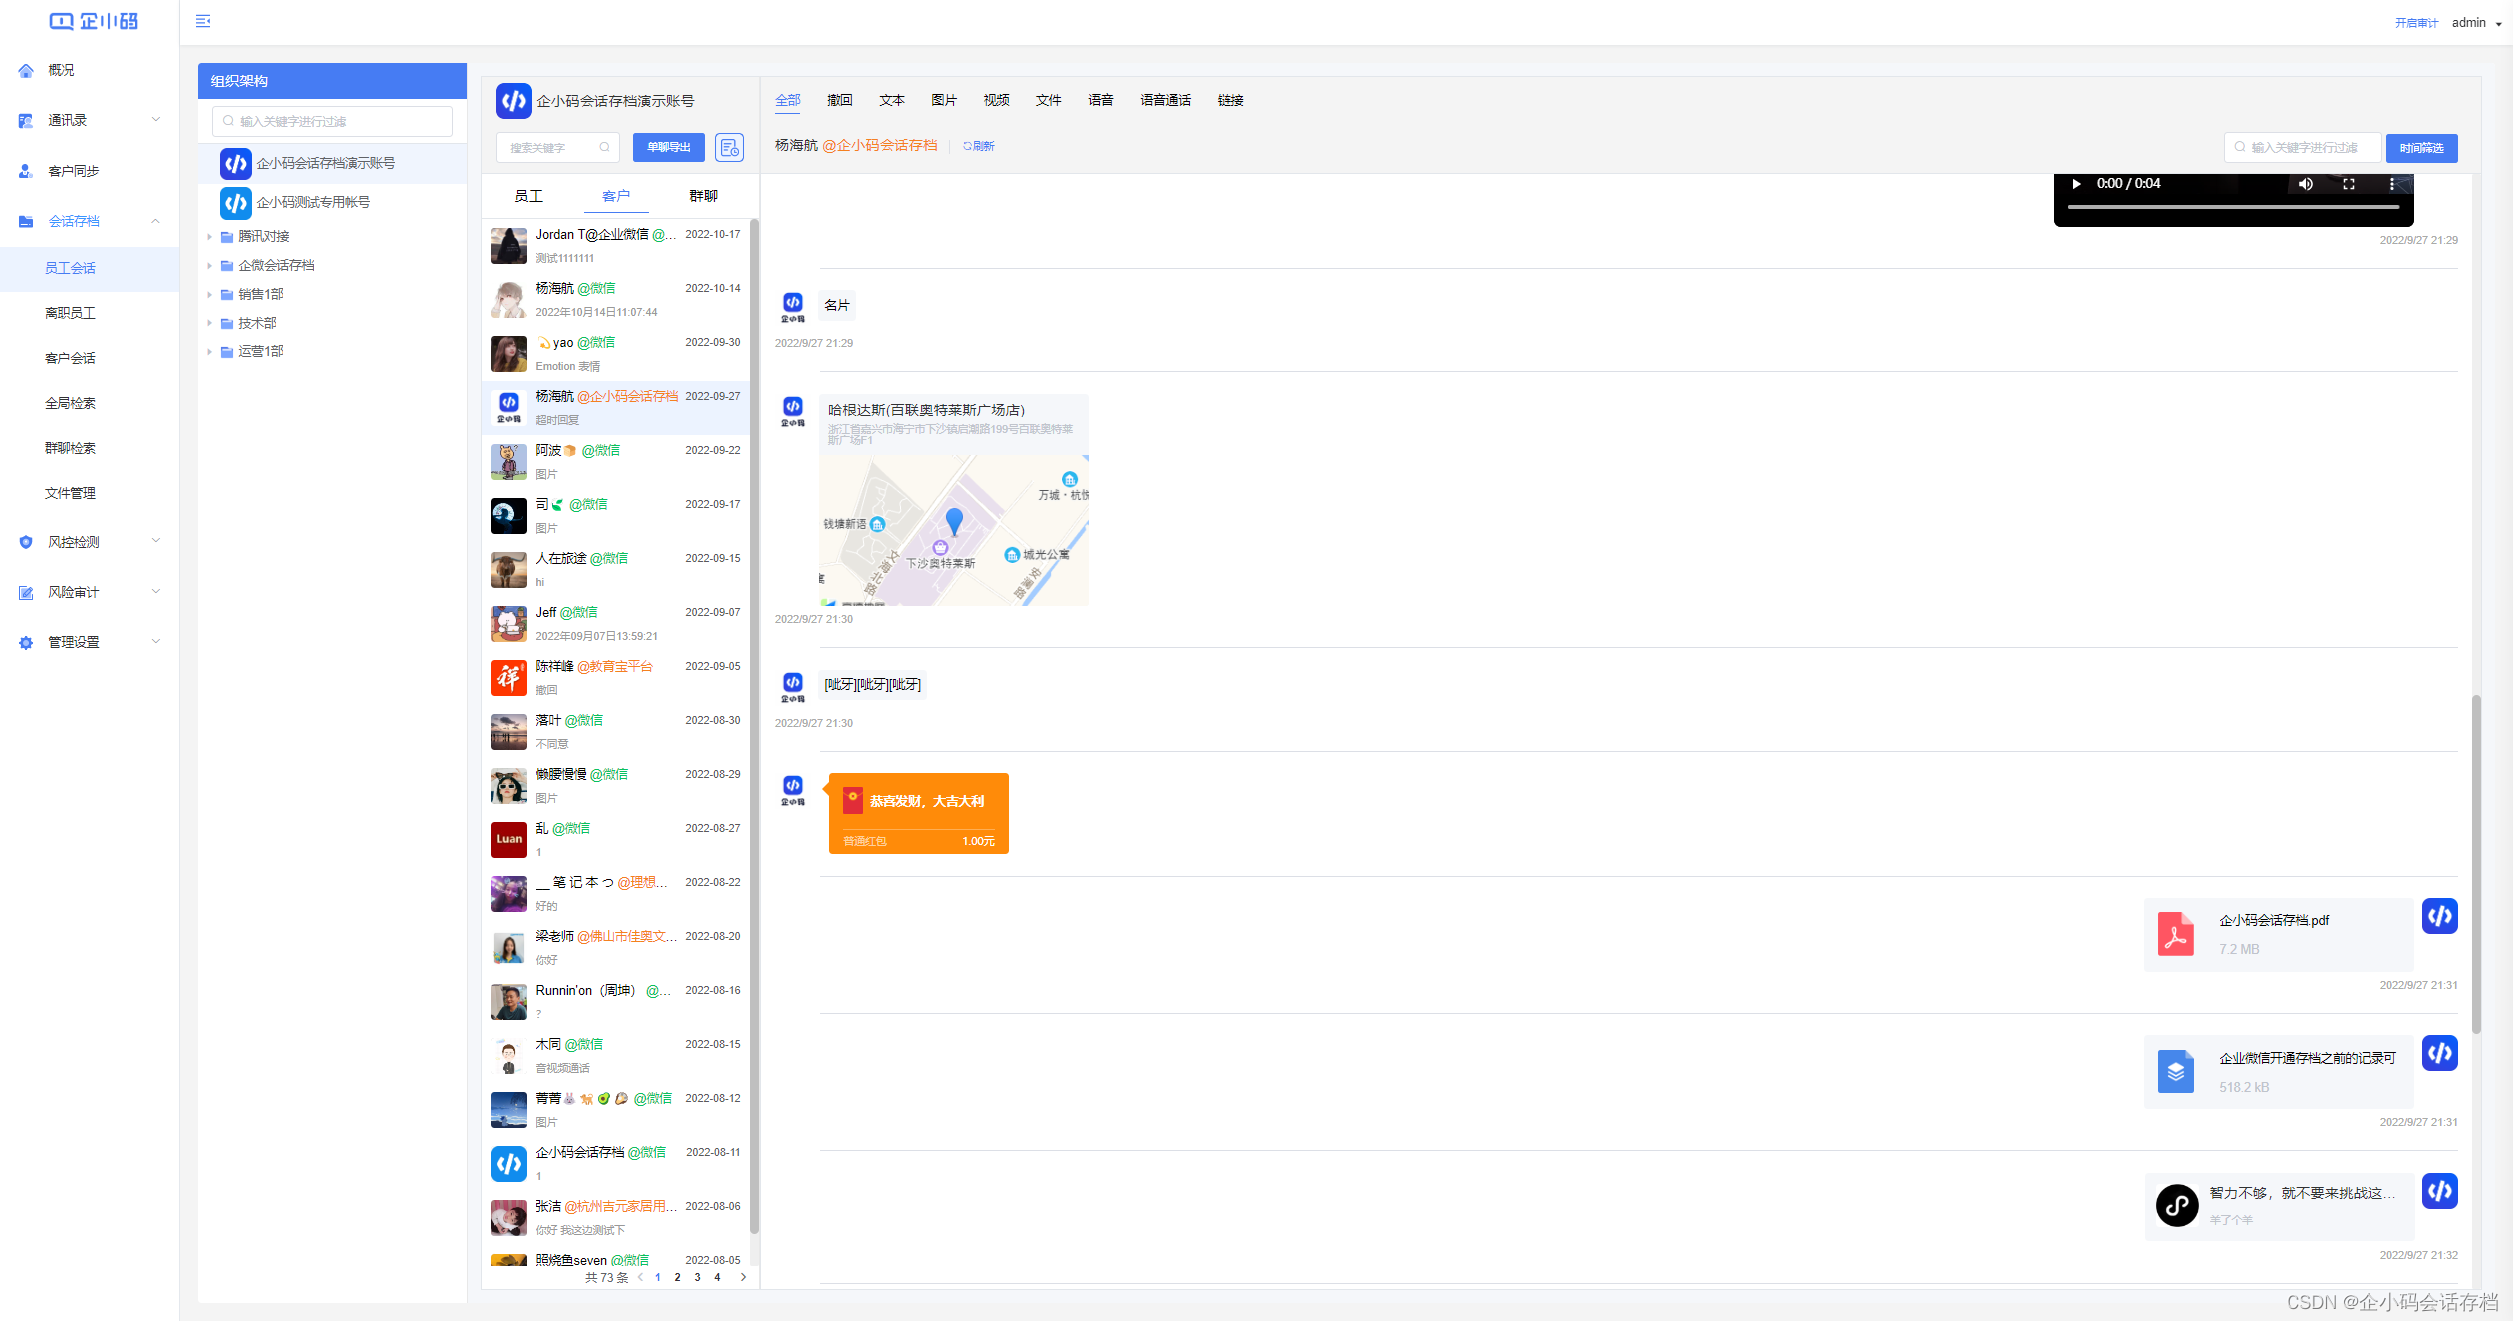Image resolution: width=2513 pixels, height=1321 pixels.
Task: Click the red envelope message
Action: 918,813
